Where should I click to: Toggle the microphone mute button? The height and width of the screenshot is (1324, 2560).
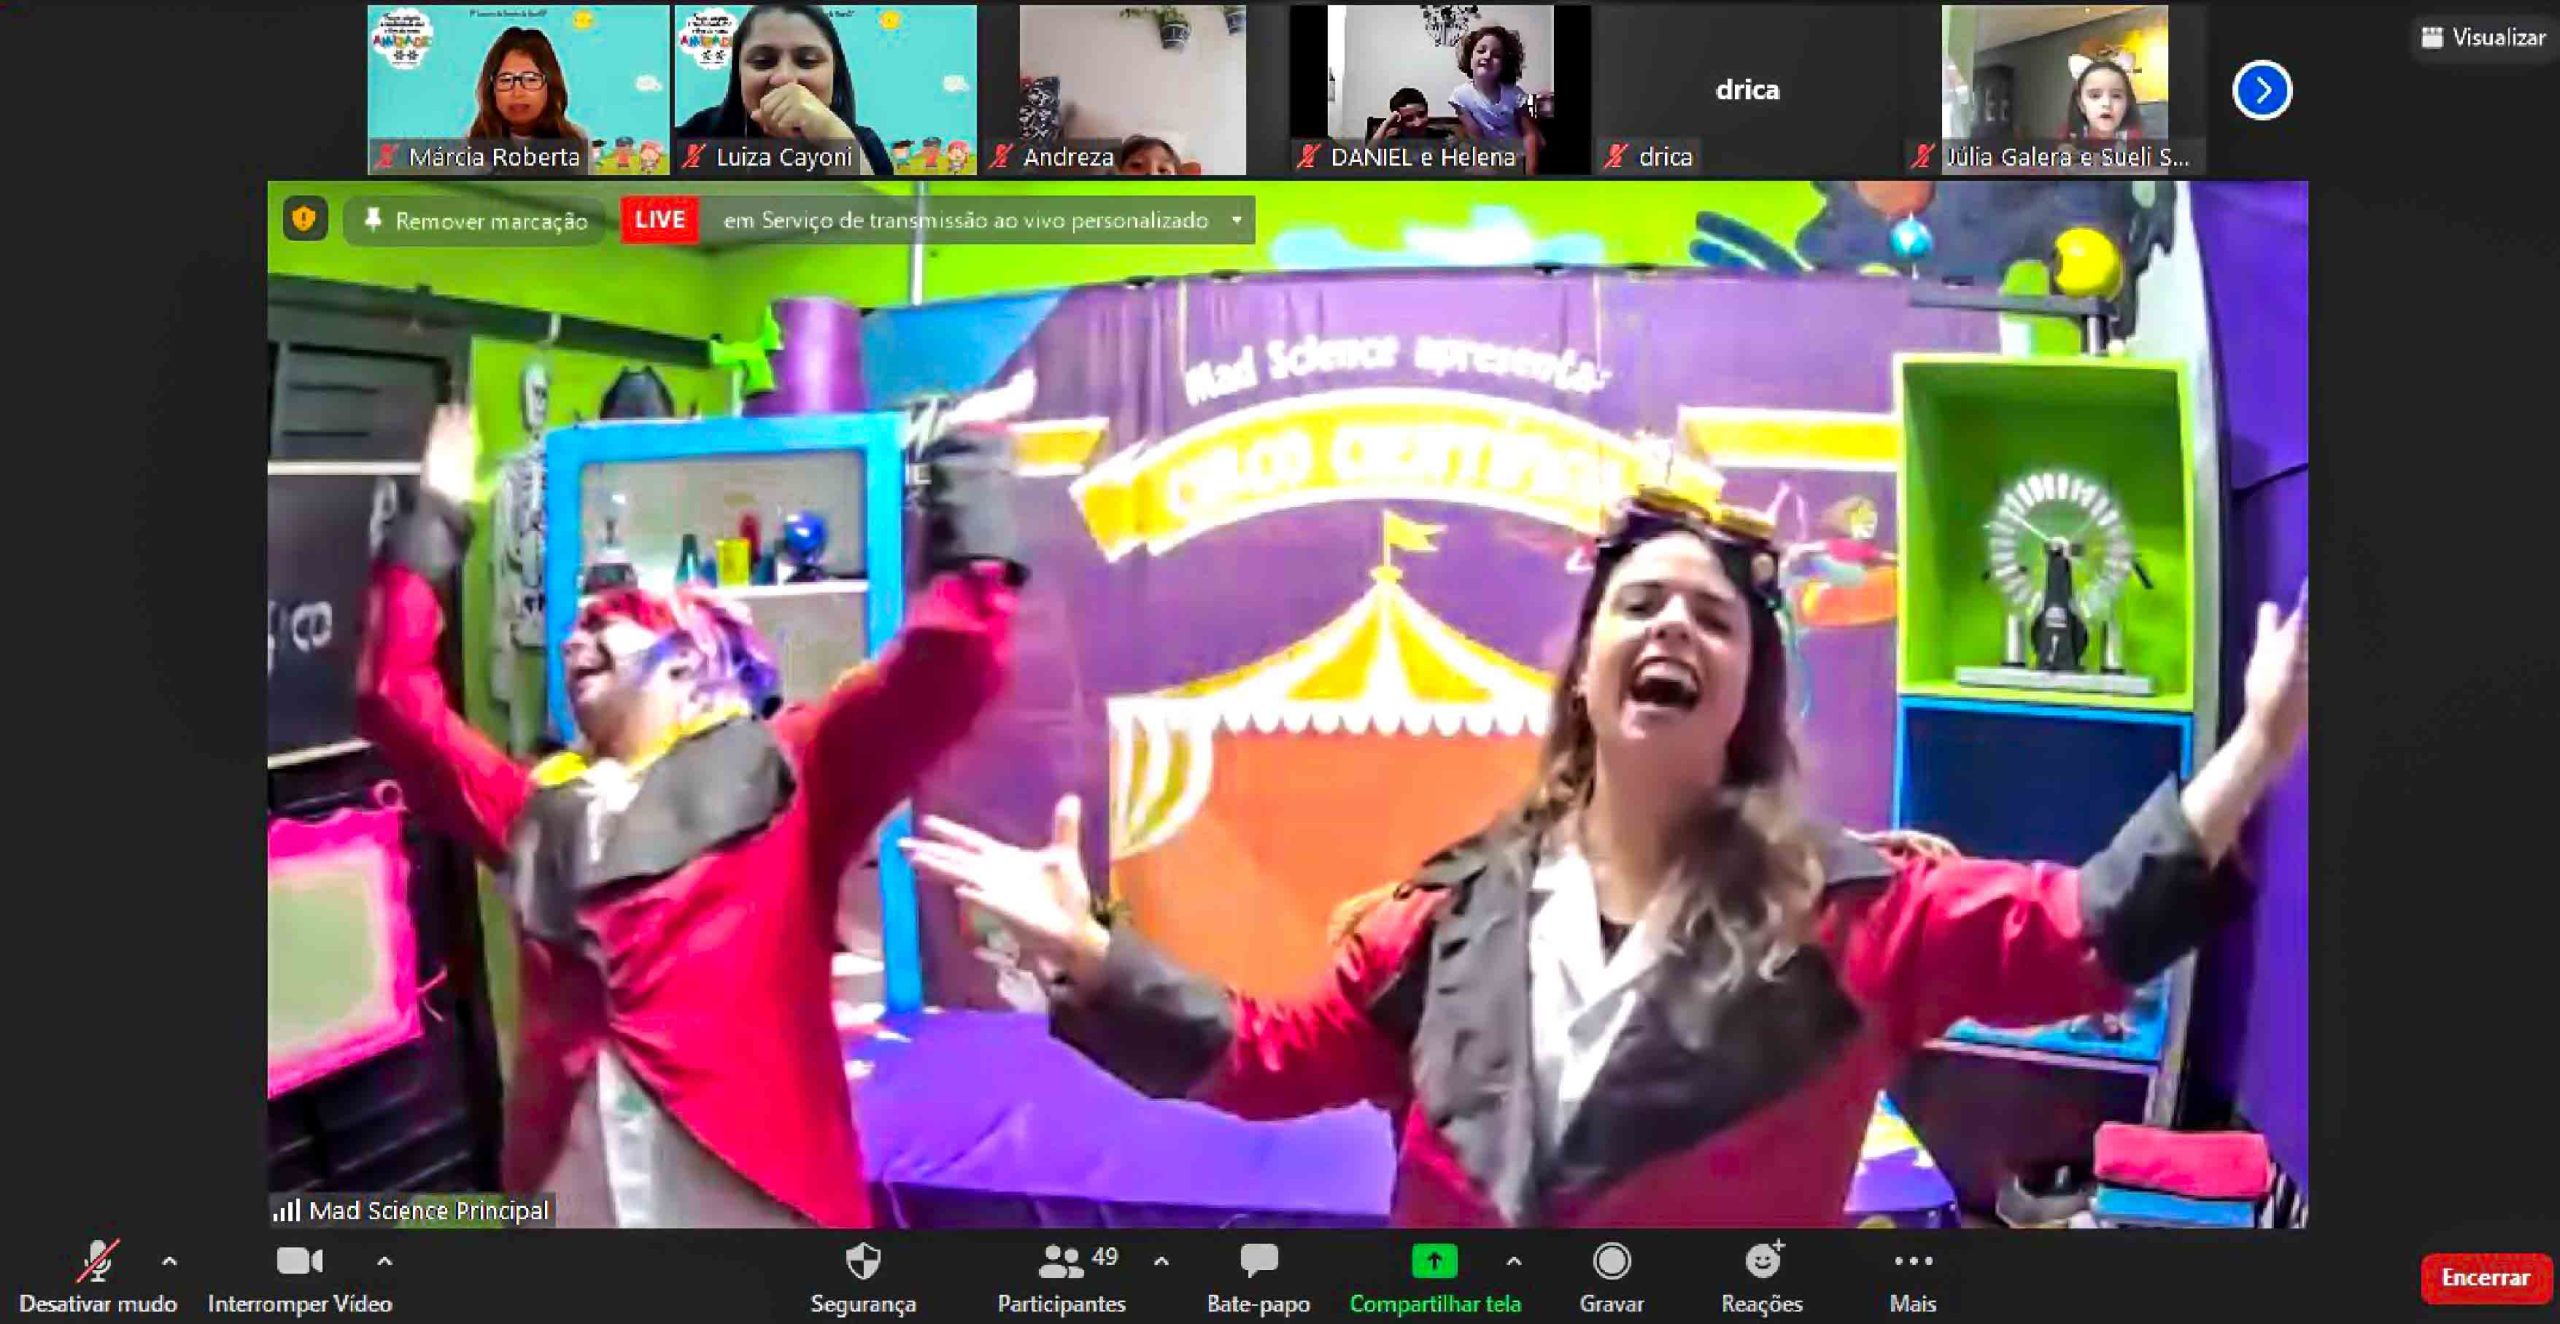pyautogui.click(x=98, y=1262)
